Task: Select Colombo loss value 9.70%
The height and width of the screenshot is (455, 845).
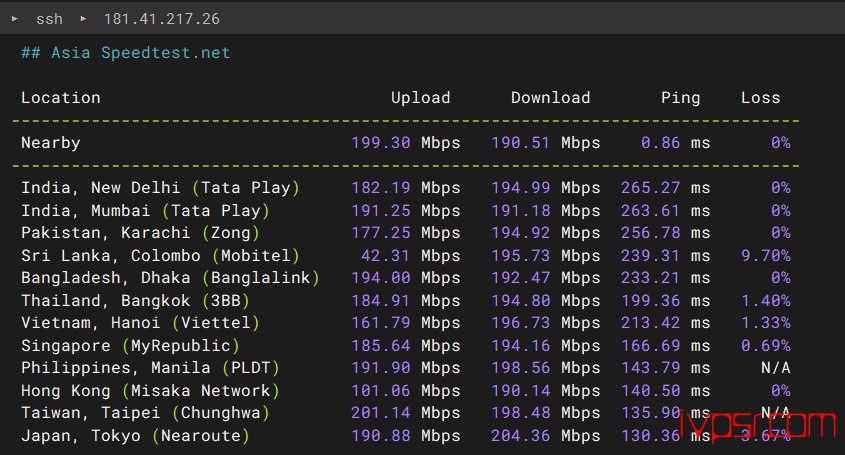Action: coord(766,256)
